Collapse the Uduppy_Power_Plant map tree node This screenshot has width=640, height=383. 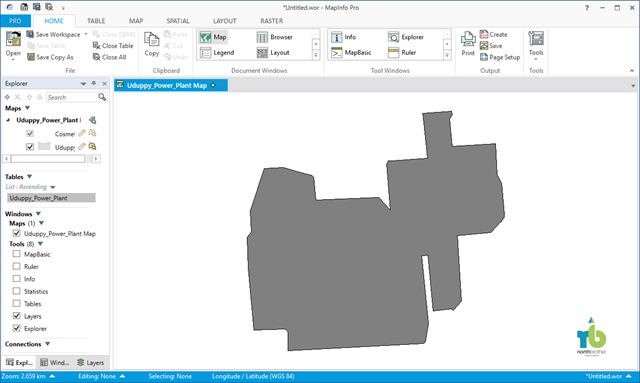coord(8,120)
